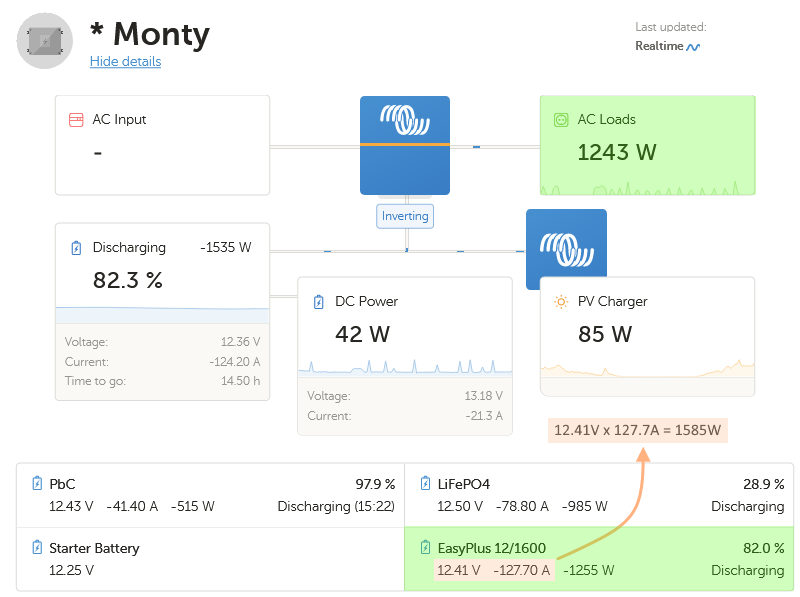Click the large blue inverter device tile

pyautogui.click(x=405, y=145)
